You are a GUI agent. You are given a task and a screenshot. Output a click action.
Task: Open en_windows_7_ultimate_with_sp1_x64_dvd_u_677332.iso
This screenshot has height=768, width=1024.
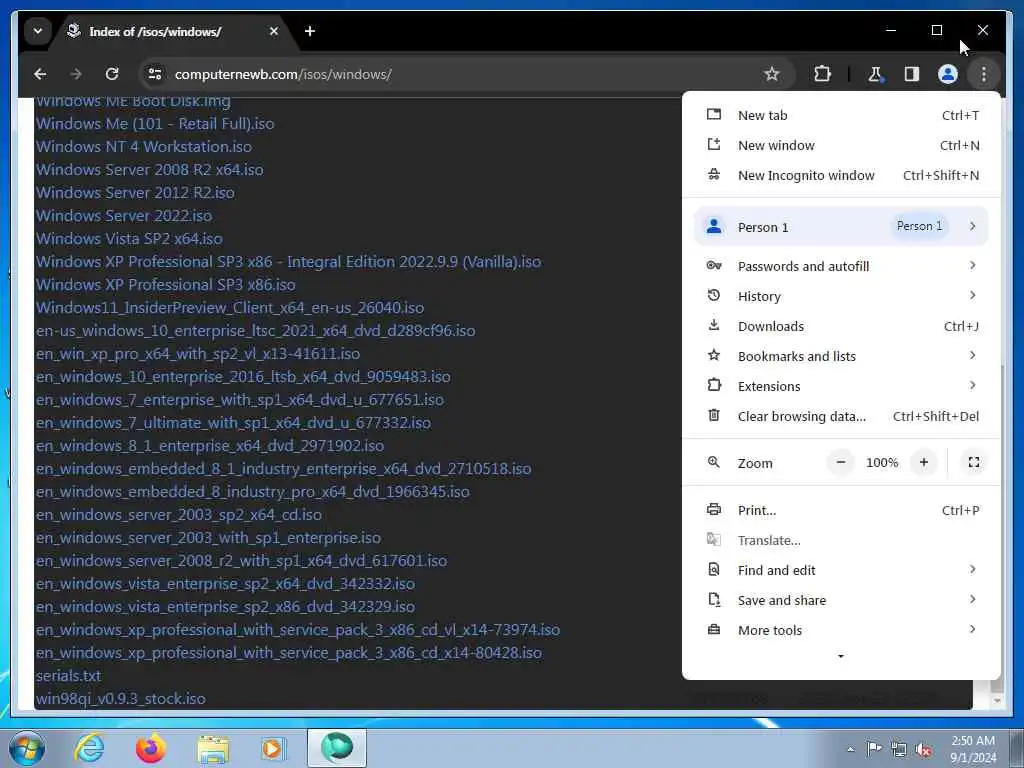(233, 423)
